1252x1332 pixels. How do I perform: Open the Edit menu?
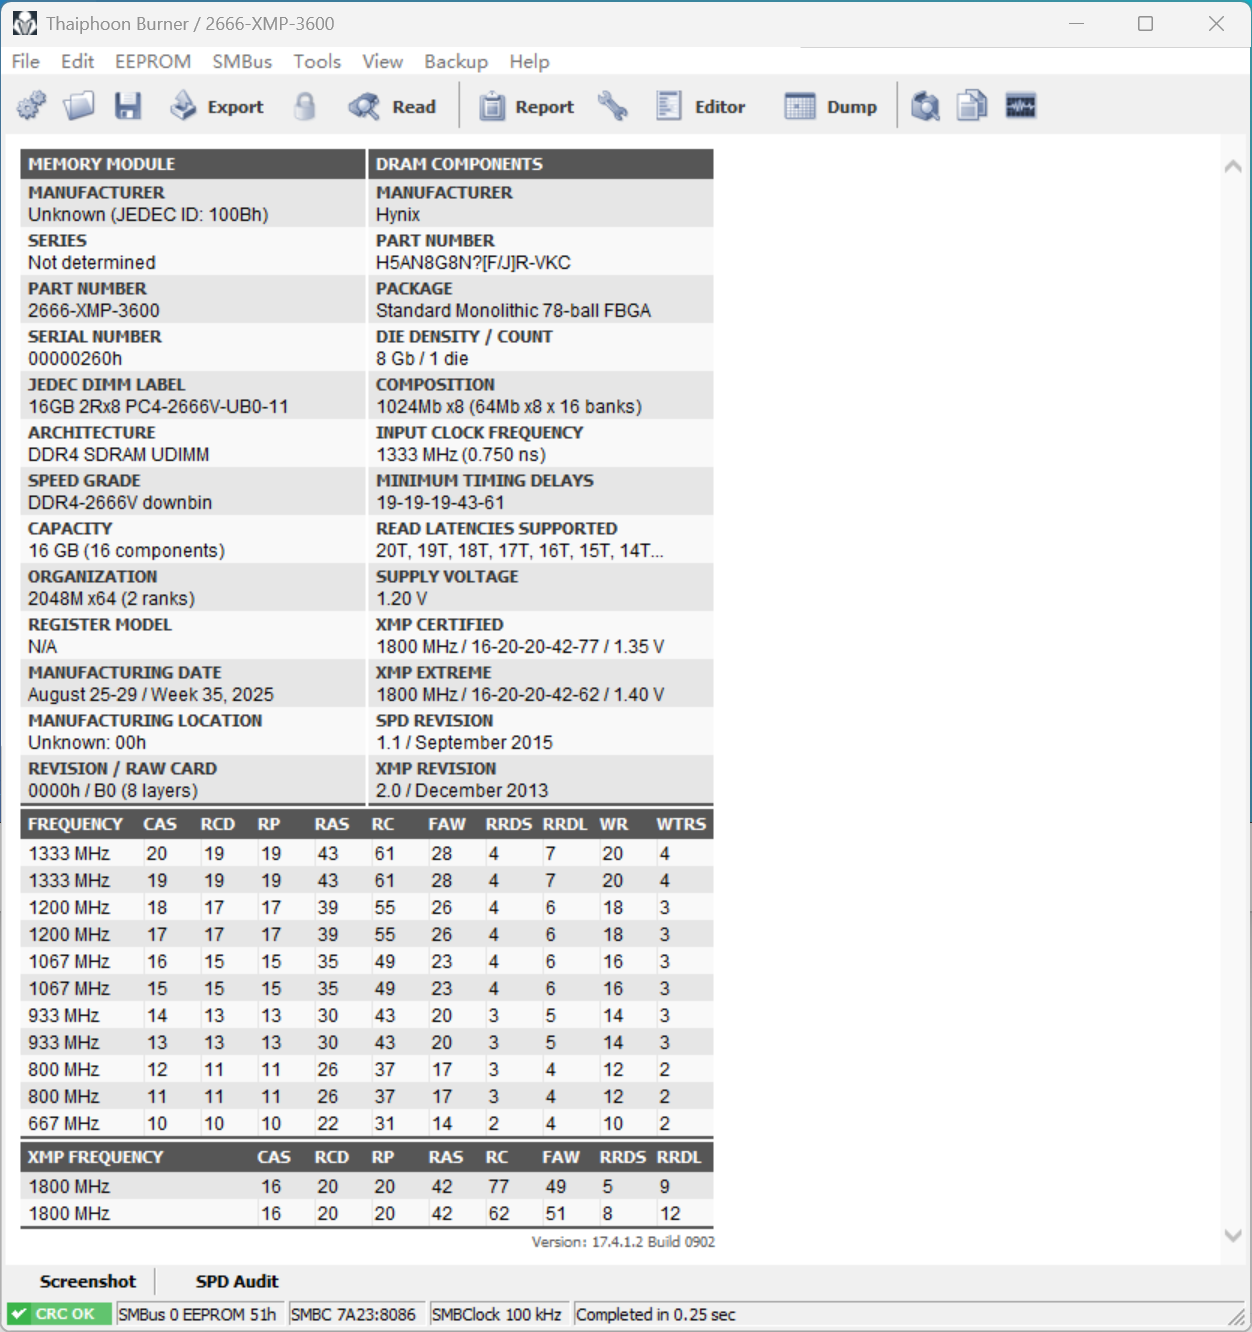coord(77,62)
